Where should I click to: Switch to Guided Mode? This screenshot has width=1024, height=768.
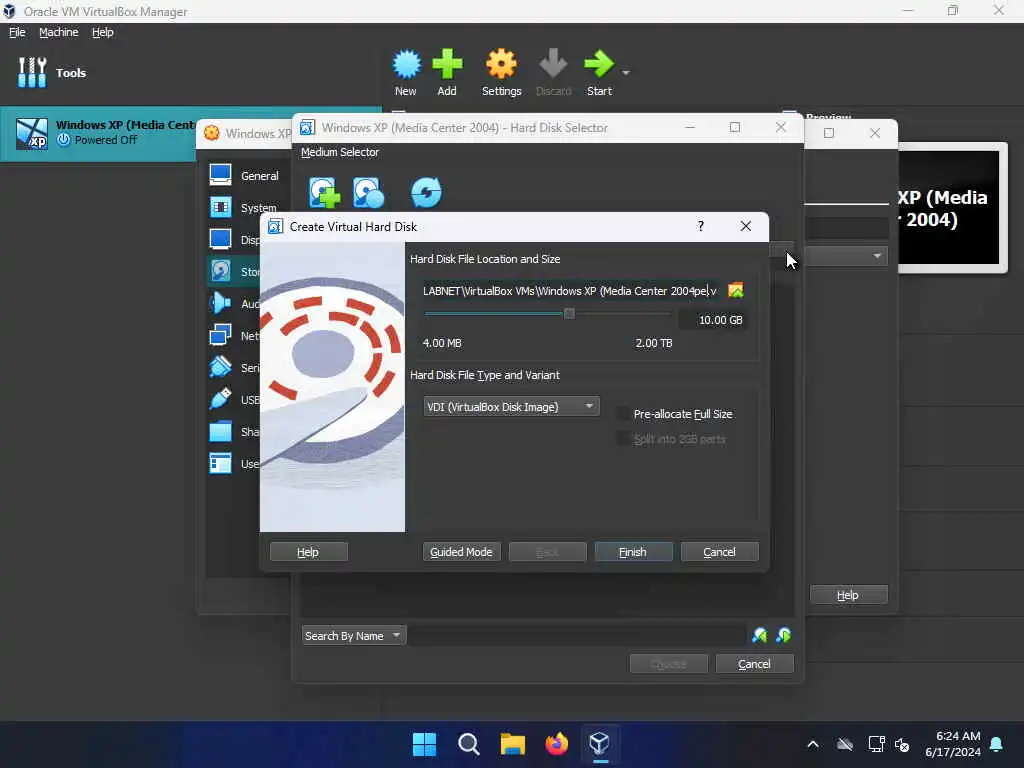(x=461, y=552)
